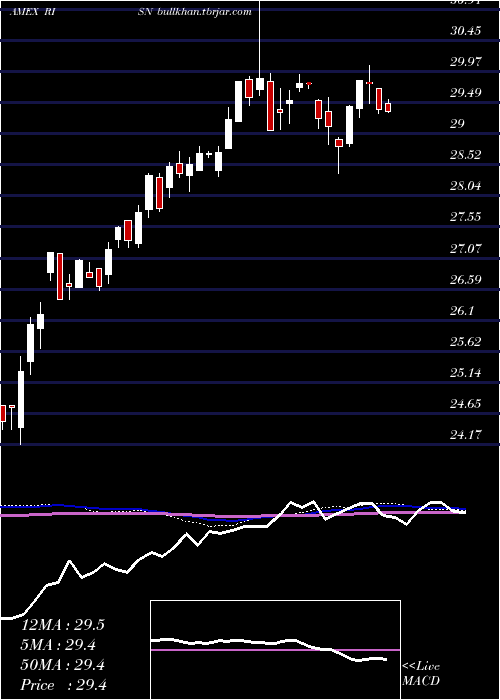
Task: Click the 27.07 price axis label
Action: coord(466,248)
